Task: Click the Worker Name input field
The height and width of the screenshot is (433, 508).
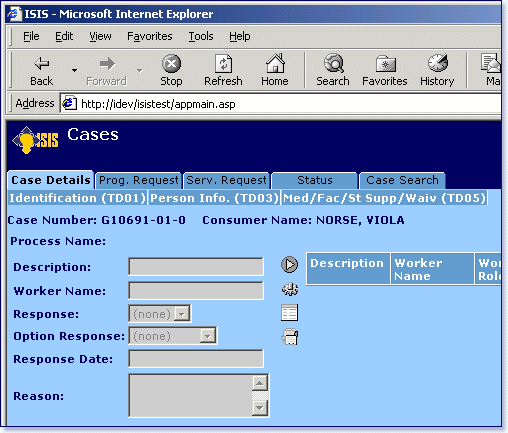Action: [x=196, y=290]
